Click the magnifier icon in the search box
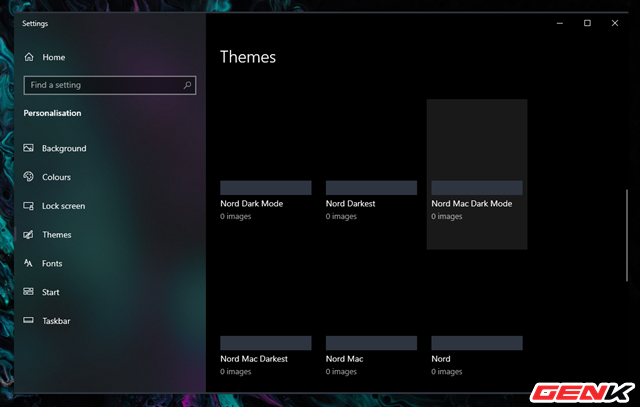The height and width of the screenshot is (407, 640). [187, 86]
